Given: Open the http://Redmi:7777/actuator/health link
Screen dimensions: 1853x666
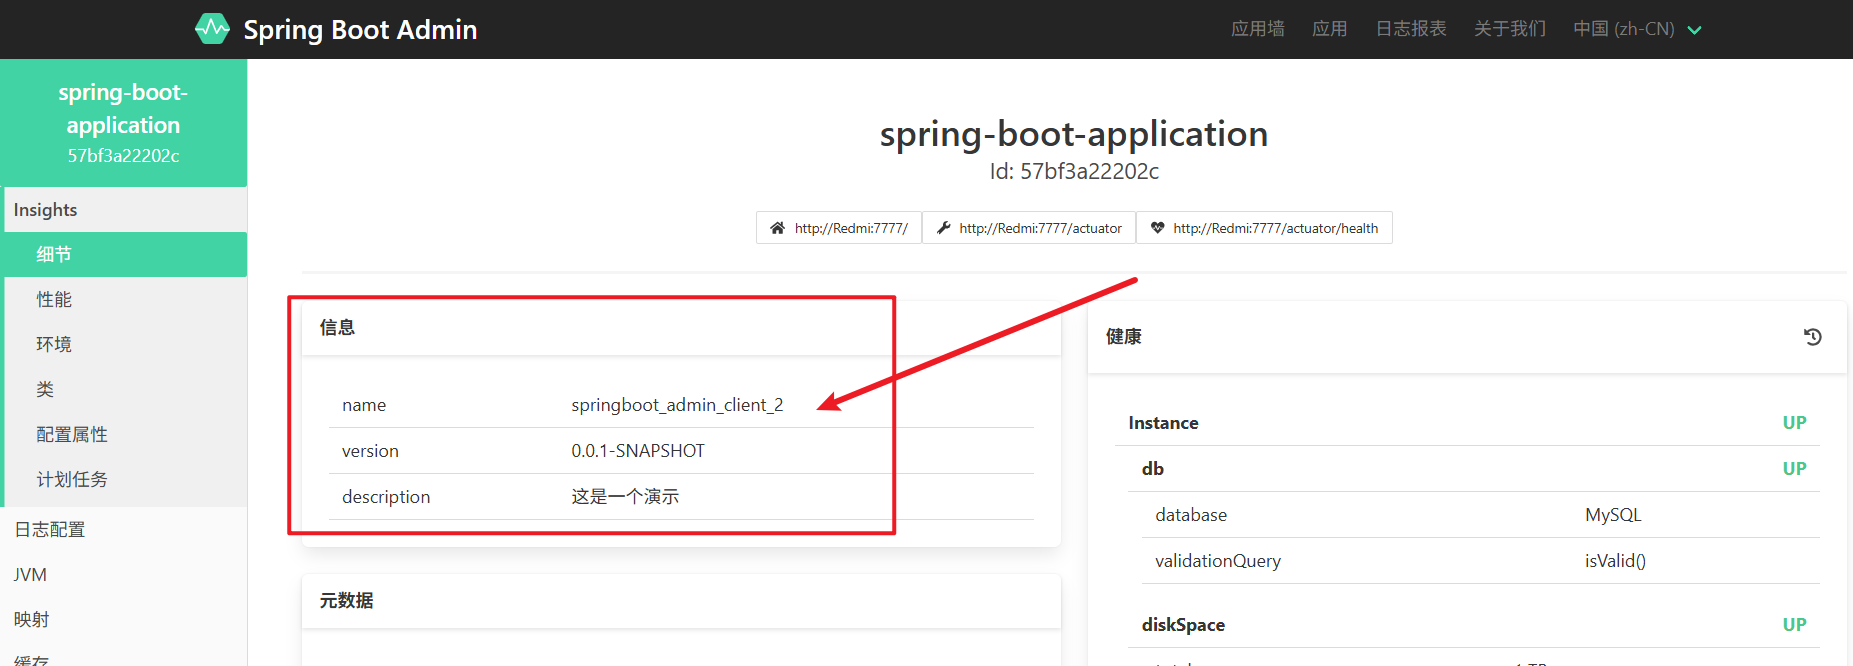Looking at the screenshot, I should coord(1264,228).
